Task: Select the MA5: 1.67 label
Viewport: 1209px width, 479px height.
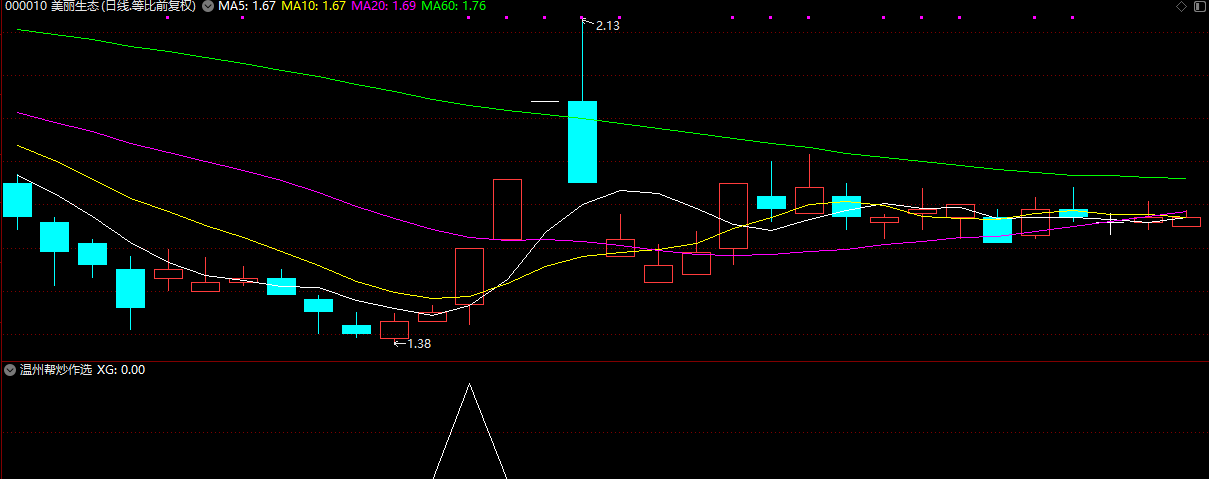Action: 247,7
